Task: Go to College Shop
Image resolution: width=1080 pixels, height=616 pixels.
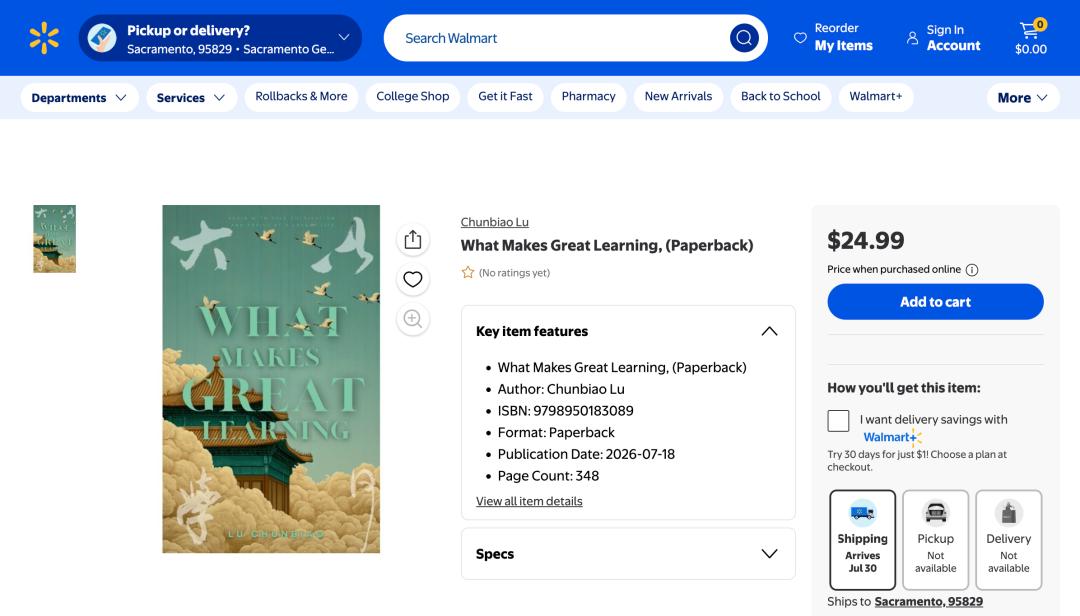Action: pyautogui.click(x=413, y=96)
